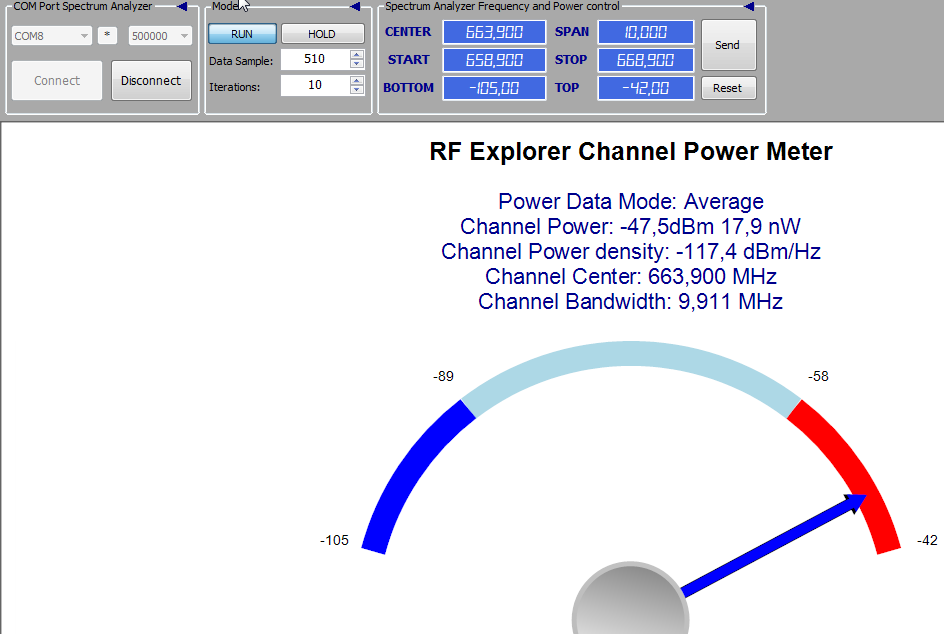Increase Data Sample with up arrow

pos(357,55)
